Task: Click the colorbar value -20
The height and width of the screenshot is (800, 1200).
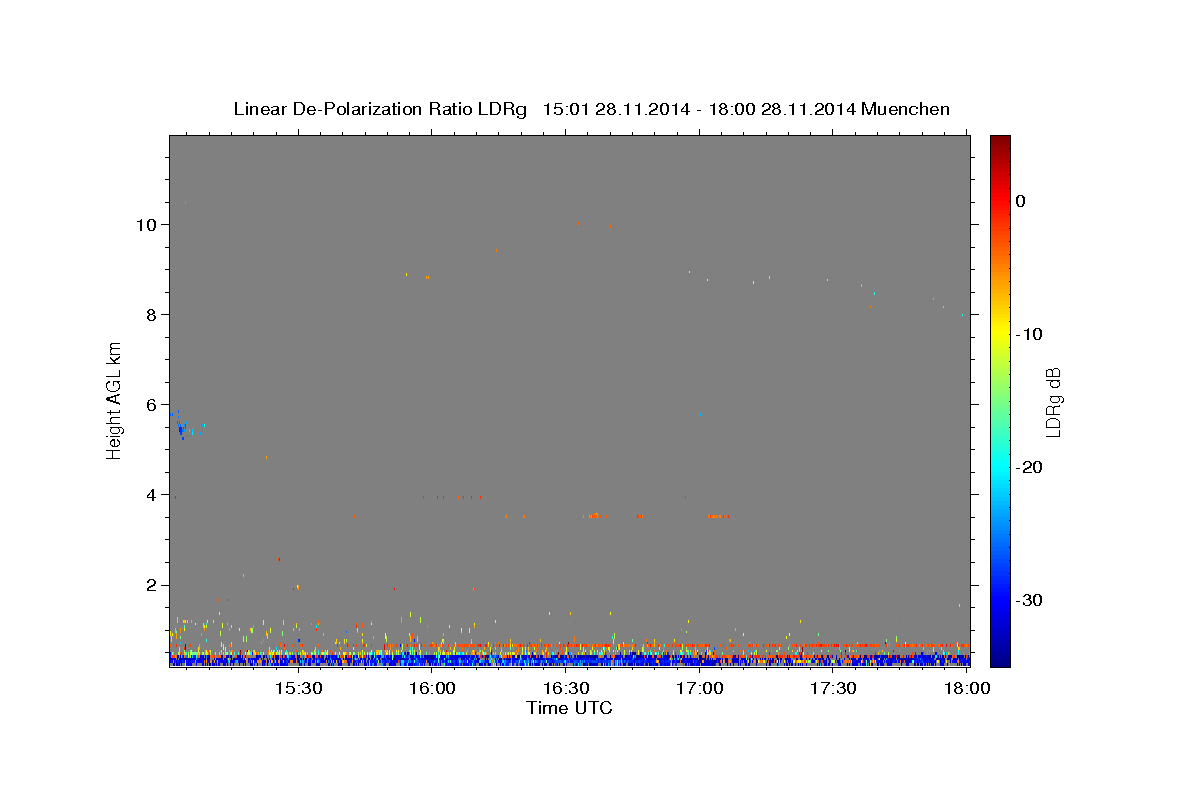Action: 1030,467
